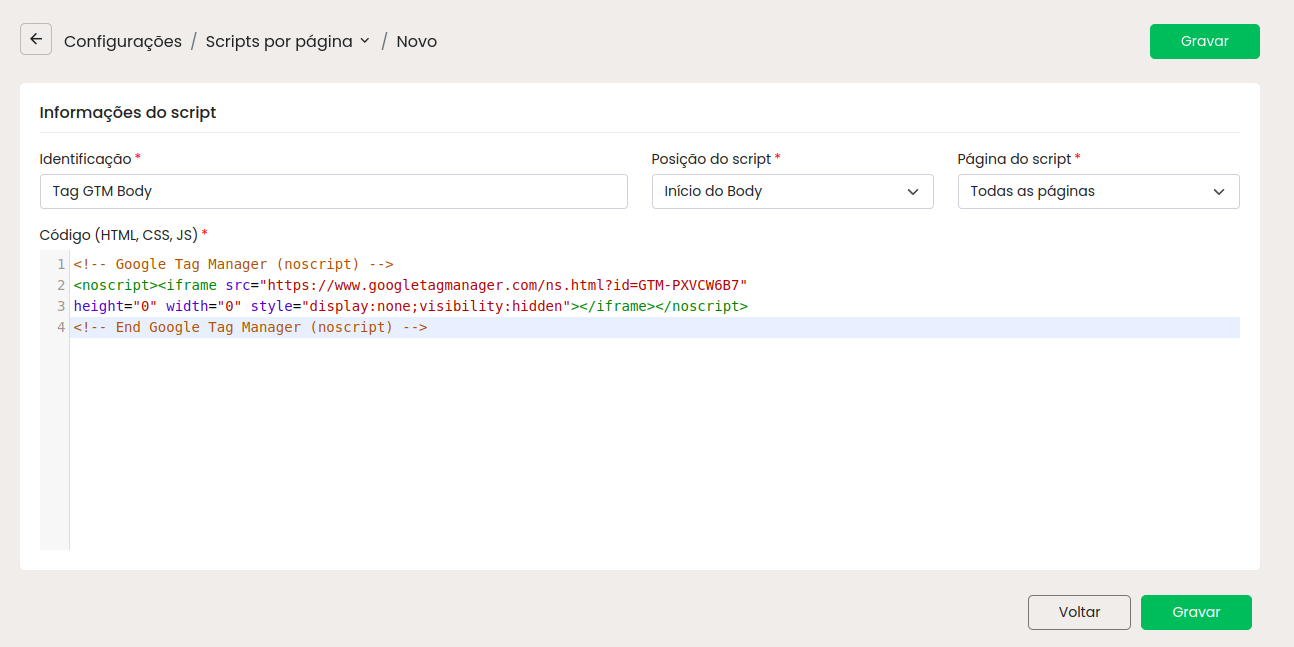1294x647 pixels.
Task: Open the Página do script dropdown
Action: [x=1098, y=191]
